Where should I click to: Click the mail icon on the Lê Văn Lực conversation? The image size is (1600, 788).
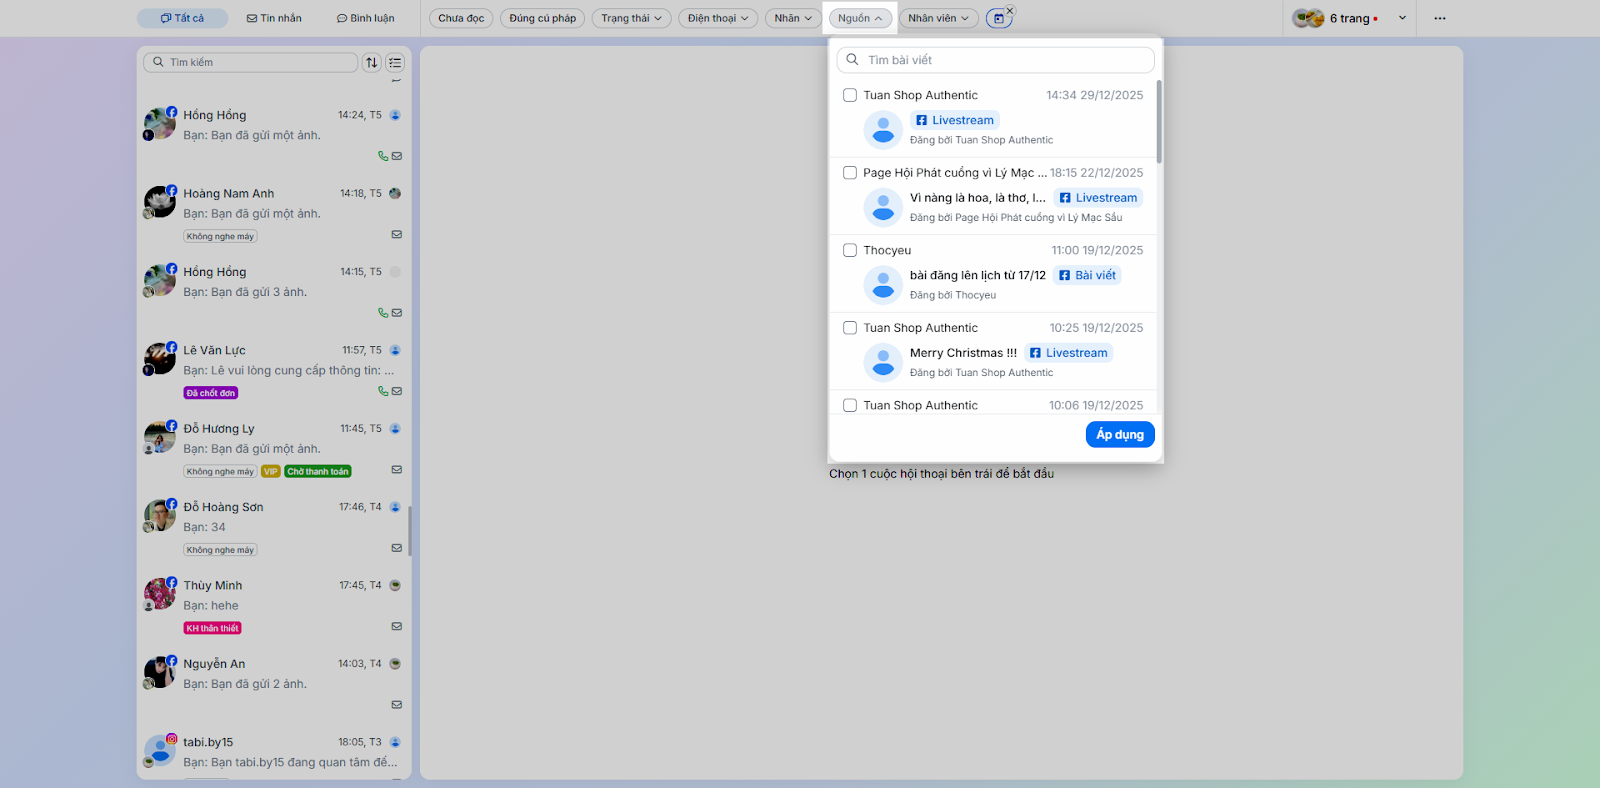coord(397,391)
